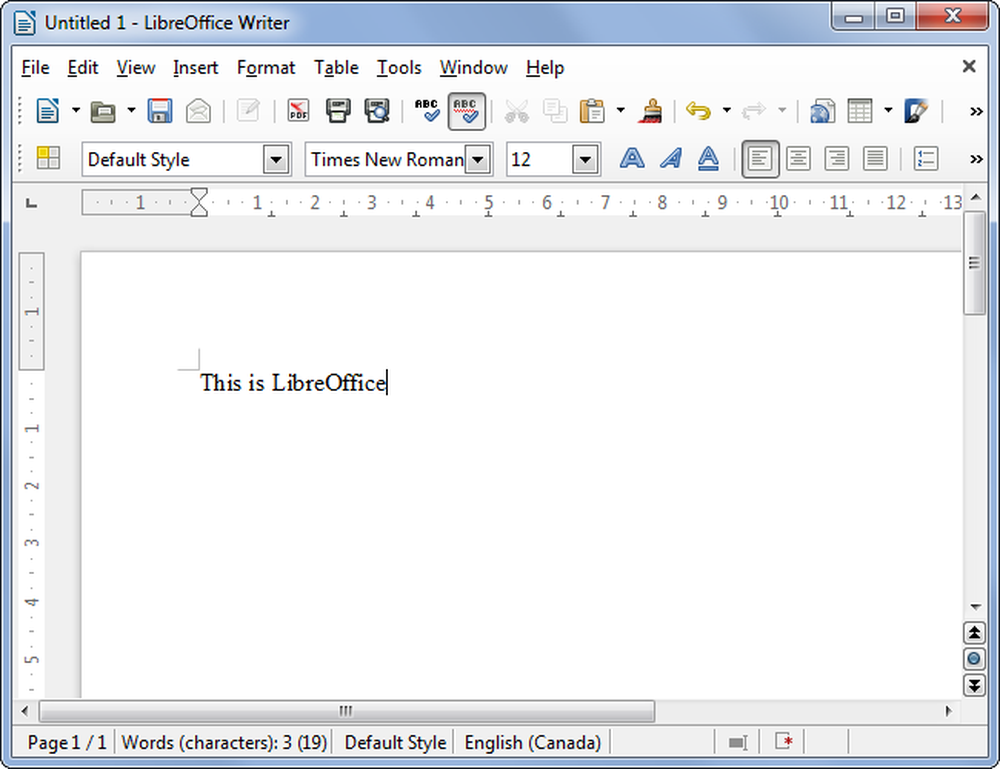1000x769 pixels.
Task: Click the Next Page navigation button
Action: coord(974,685)
